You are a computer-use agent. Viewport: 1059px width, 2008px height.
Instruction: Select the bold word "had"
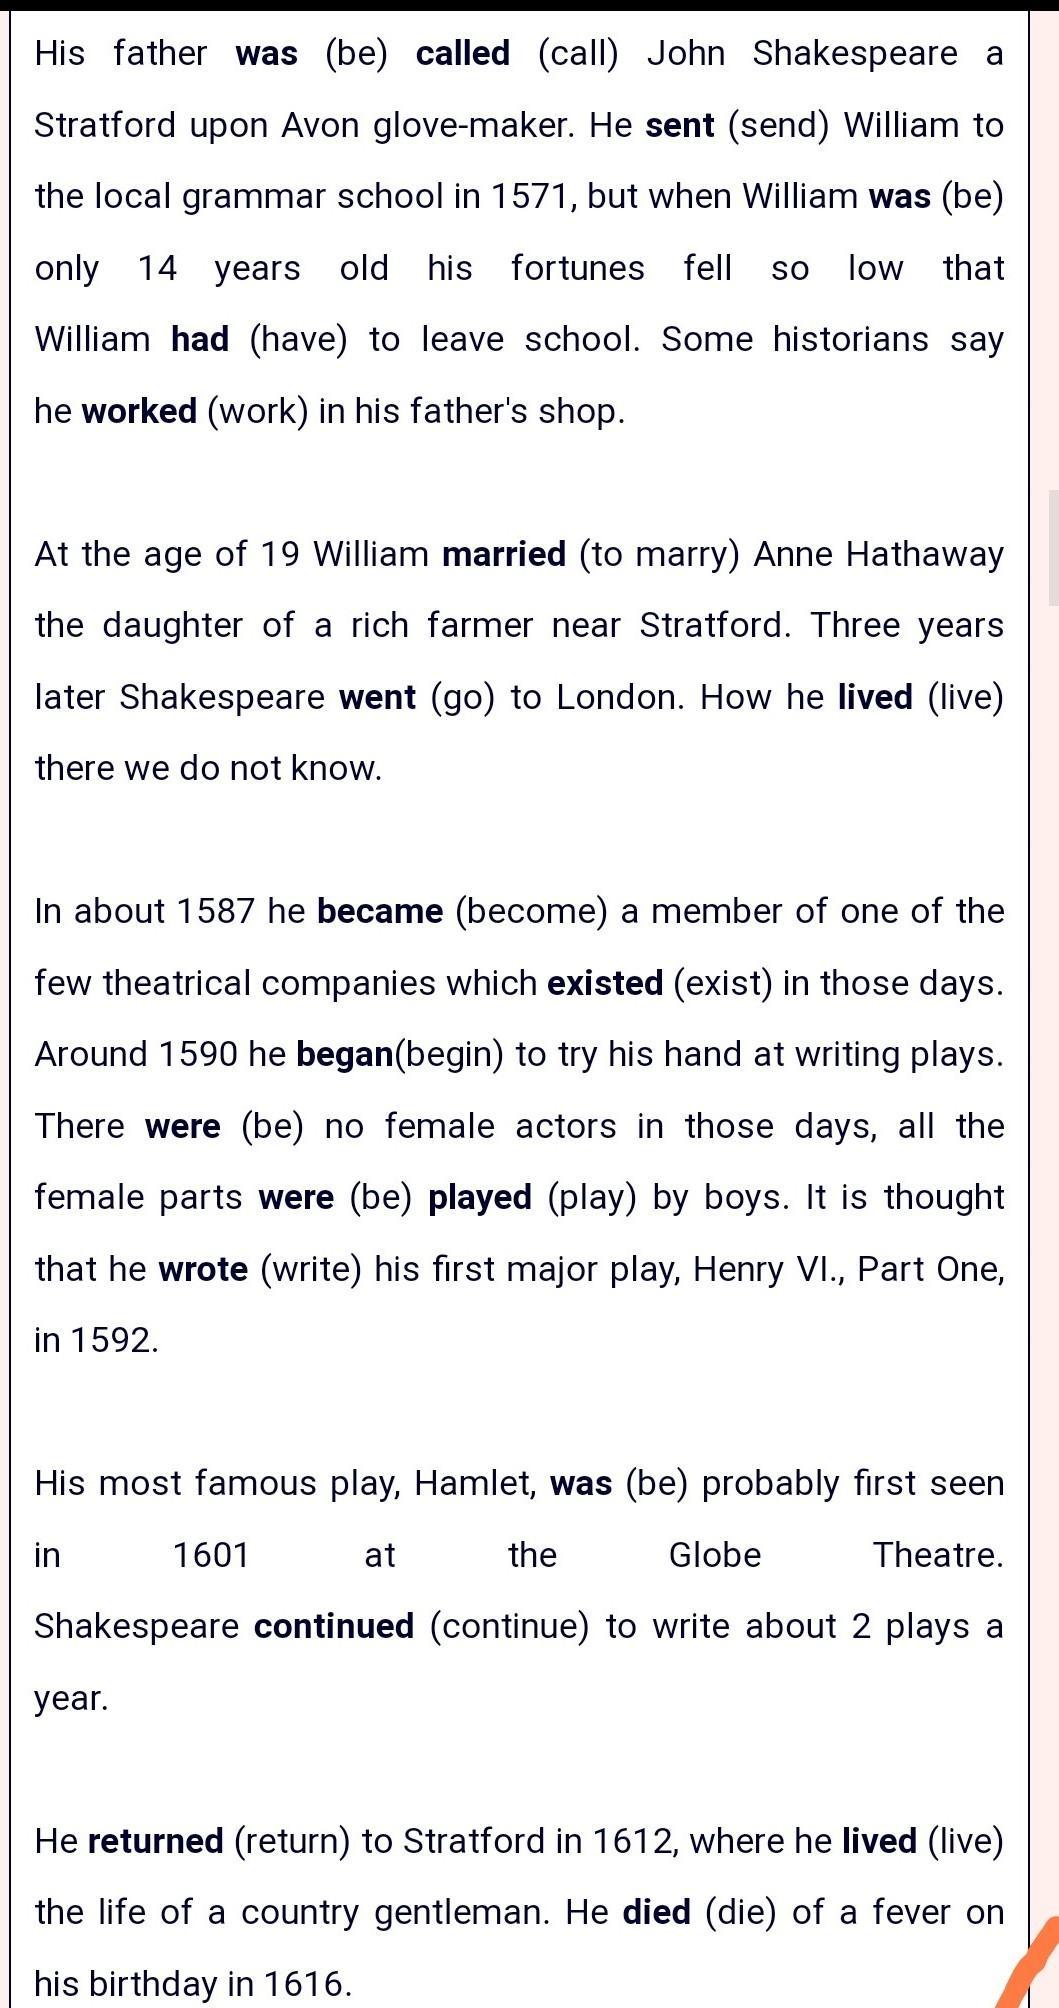coord(200,340)
